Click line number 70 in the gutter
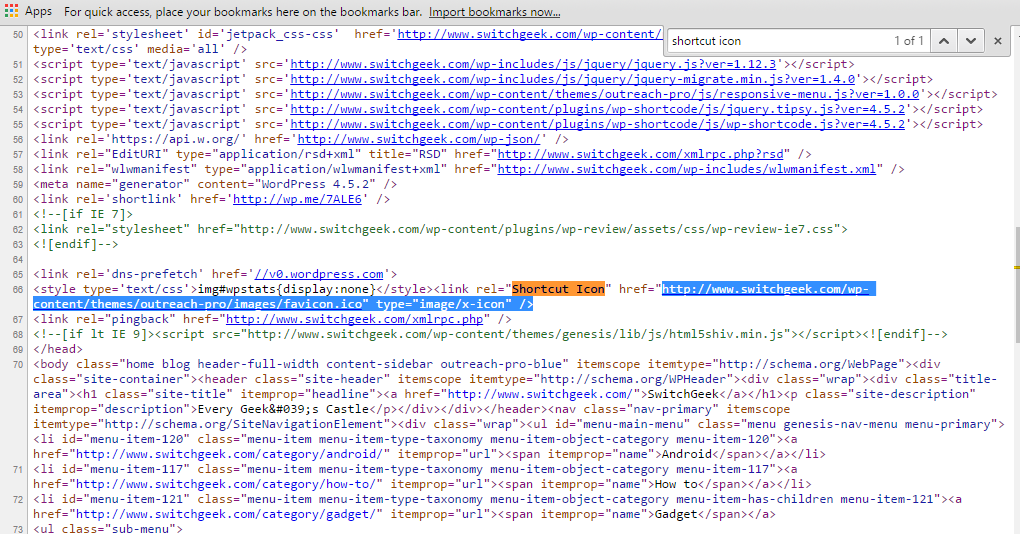 click(x=18, y=364)
